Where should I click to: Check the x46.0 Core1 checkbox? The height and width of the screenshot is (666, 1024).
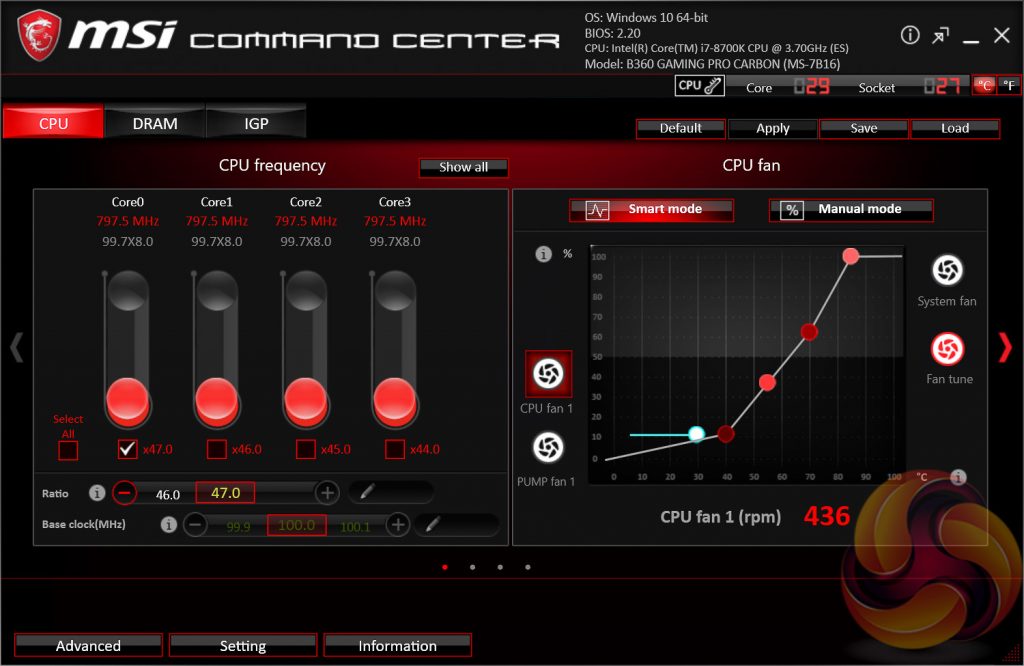point(216,449)
